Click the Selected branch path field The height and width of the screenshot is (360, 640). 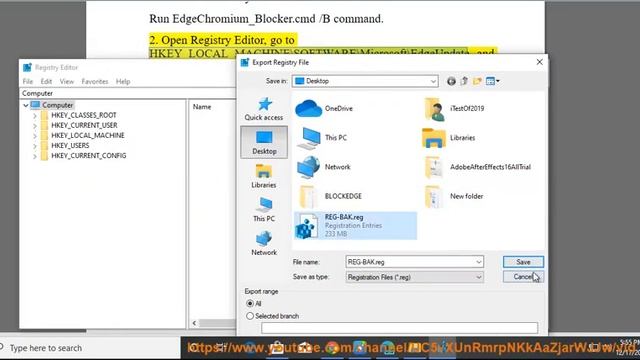(x=400, y=327)
